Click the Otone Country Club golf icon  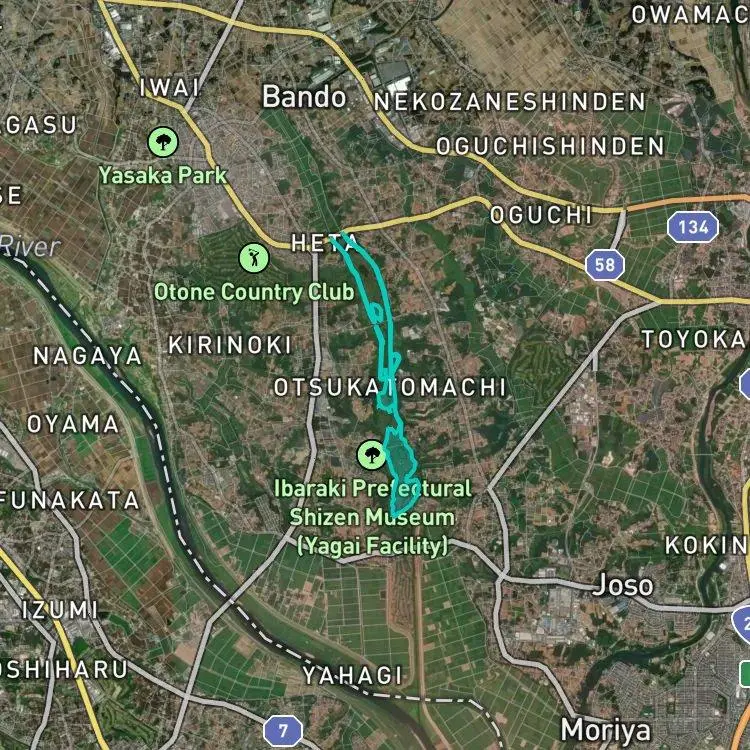pyautogui.click(x=254, y=258)
